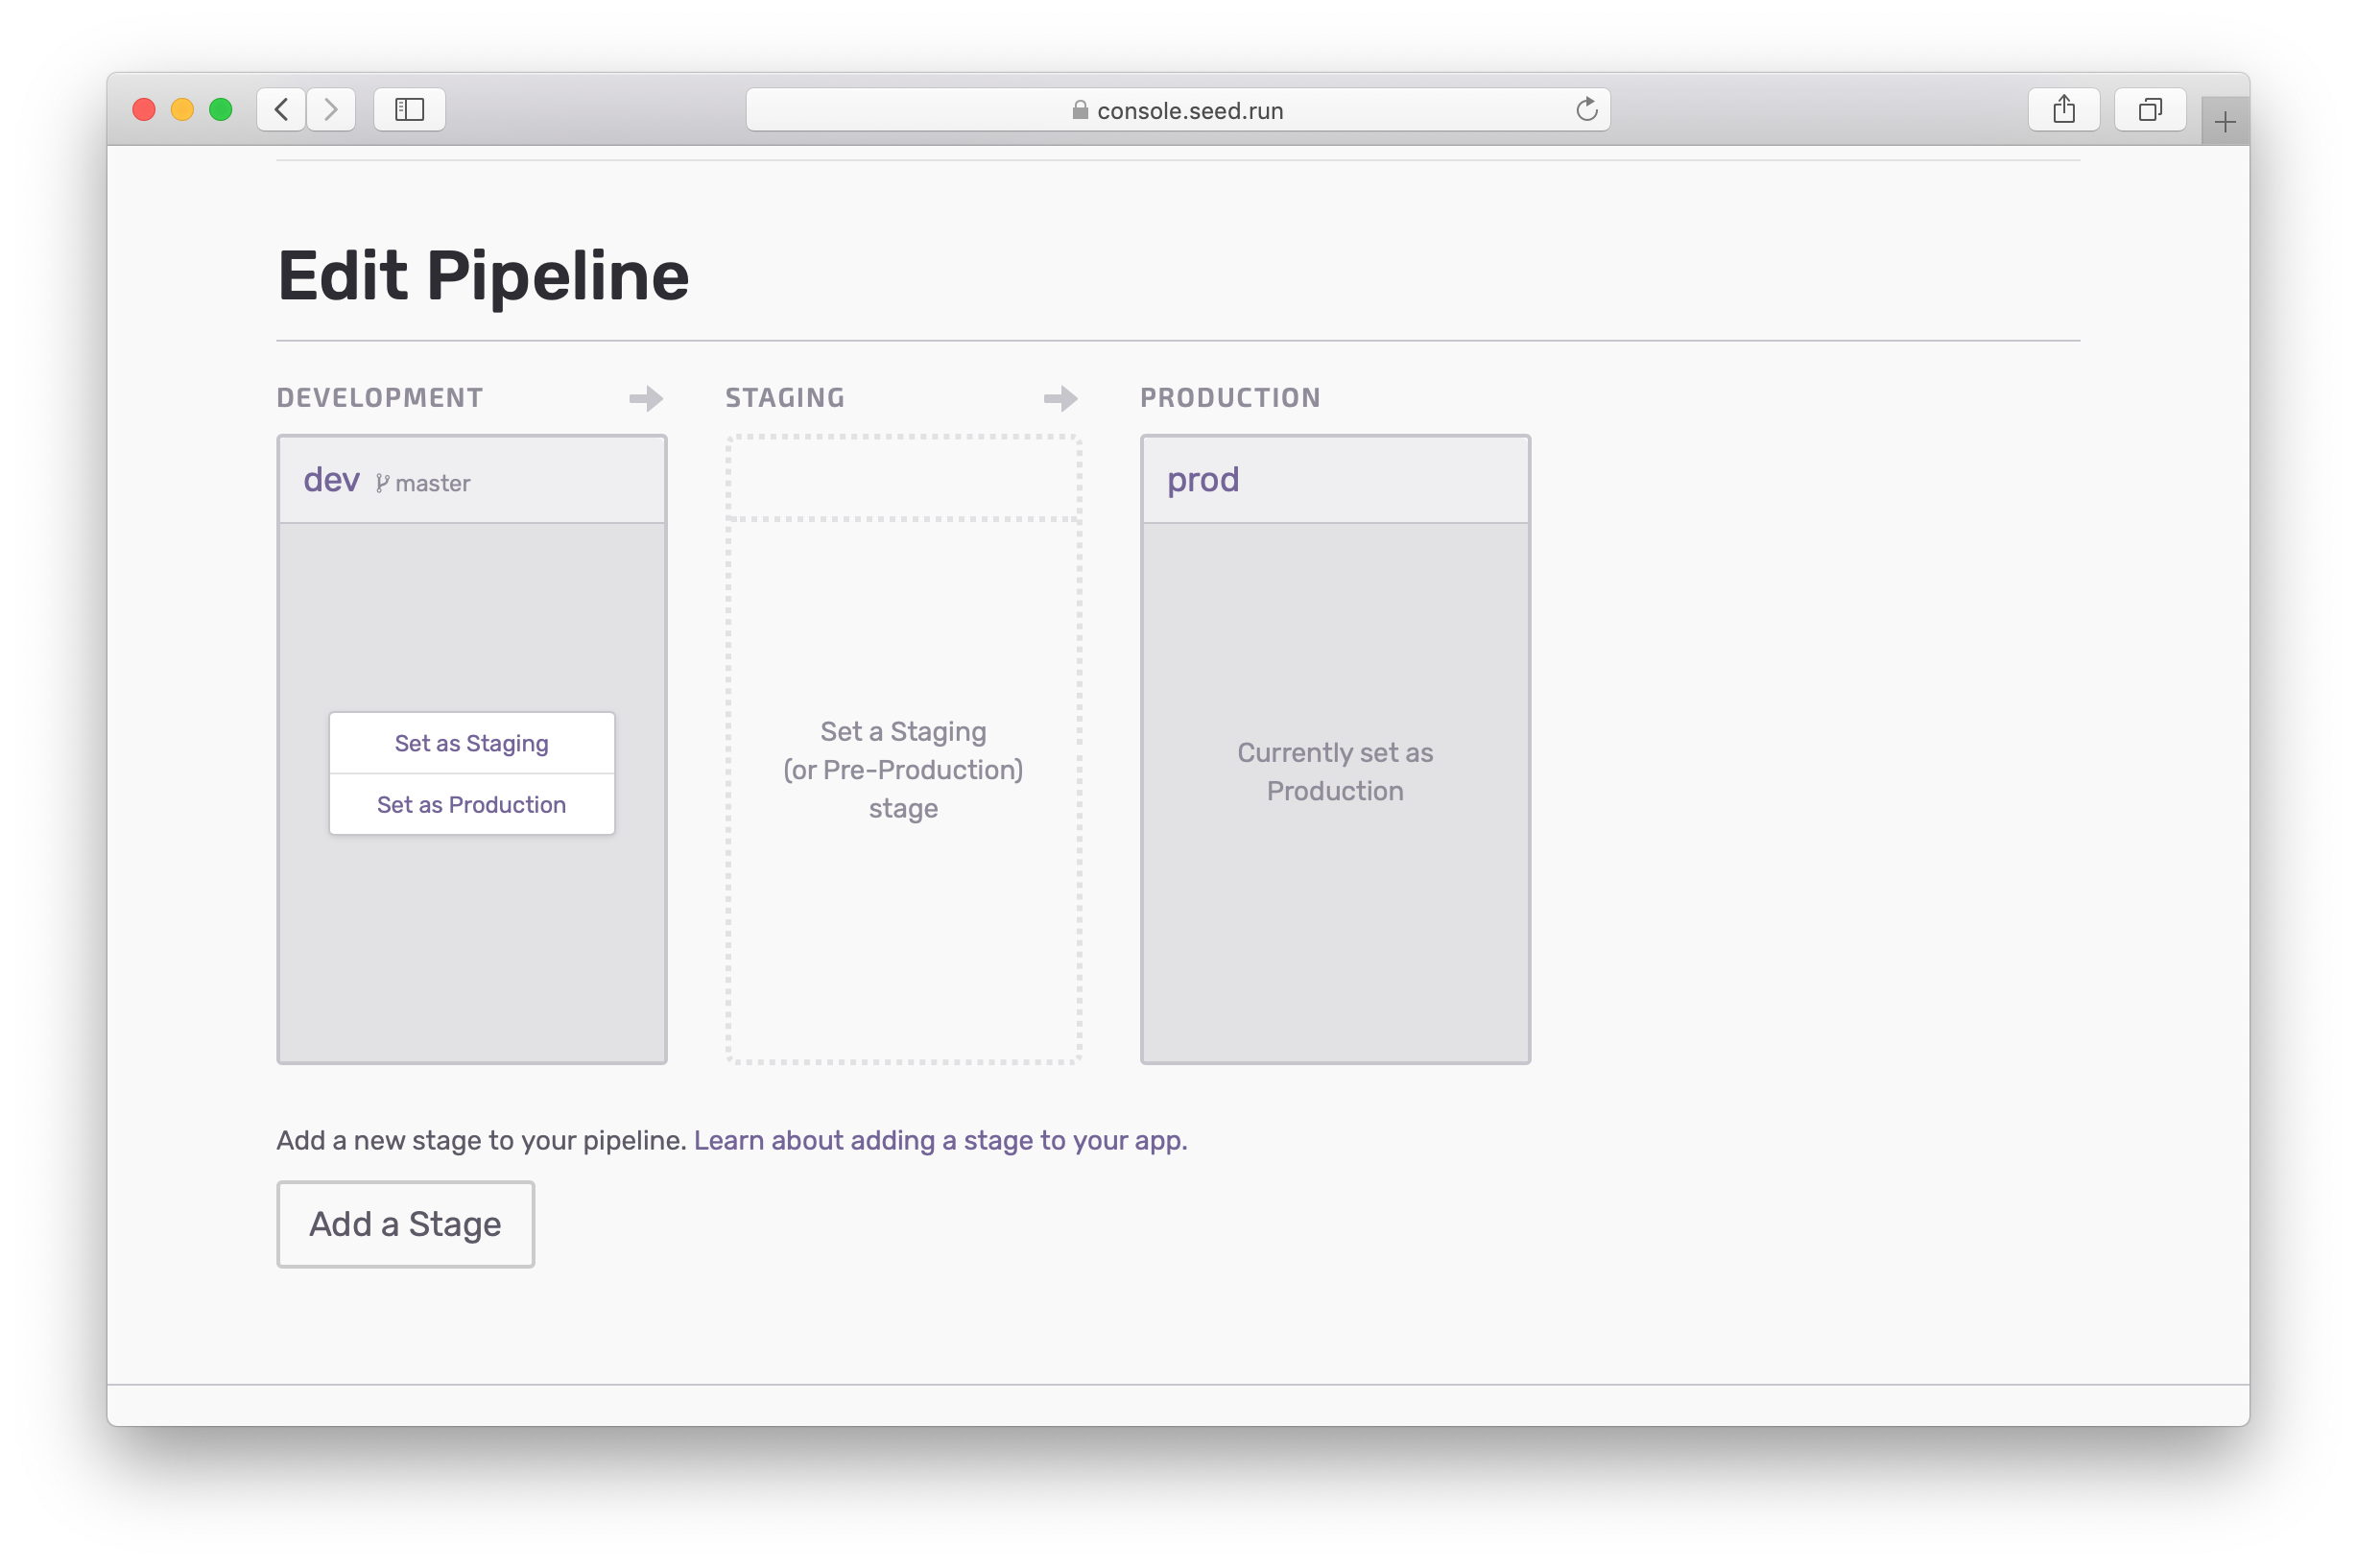Open the Share icon in toolbar
The height and width of the screenshot is (1568, 2357).
pyautogui.click(x=2063, y=109)
